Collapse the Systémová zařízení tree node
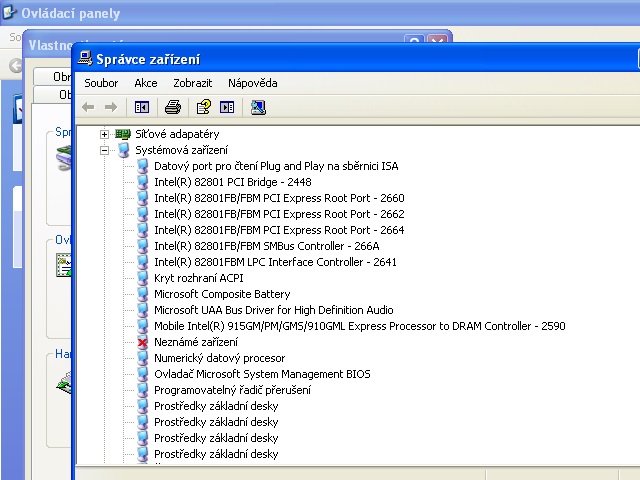 [x=104, y=150]
